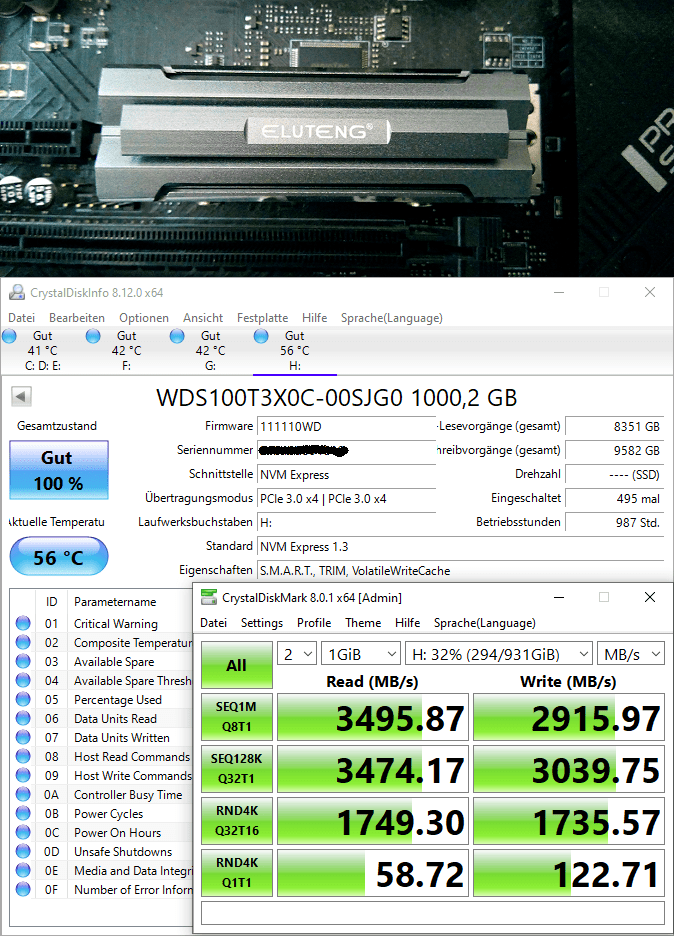Click the Übertragungsmodus field PCIe 3.0 x4
674x936 pixels.
(x=346, y=498)
